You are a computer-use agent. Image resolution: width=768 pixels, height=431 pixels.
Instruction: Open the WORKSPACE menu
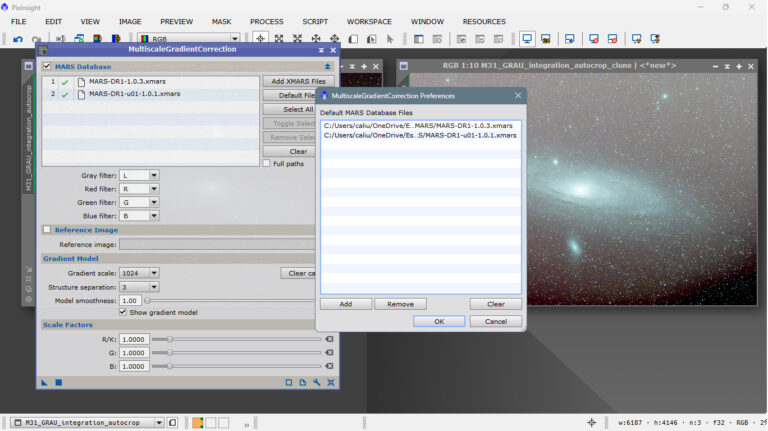coord(369,22)
